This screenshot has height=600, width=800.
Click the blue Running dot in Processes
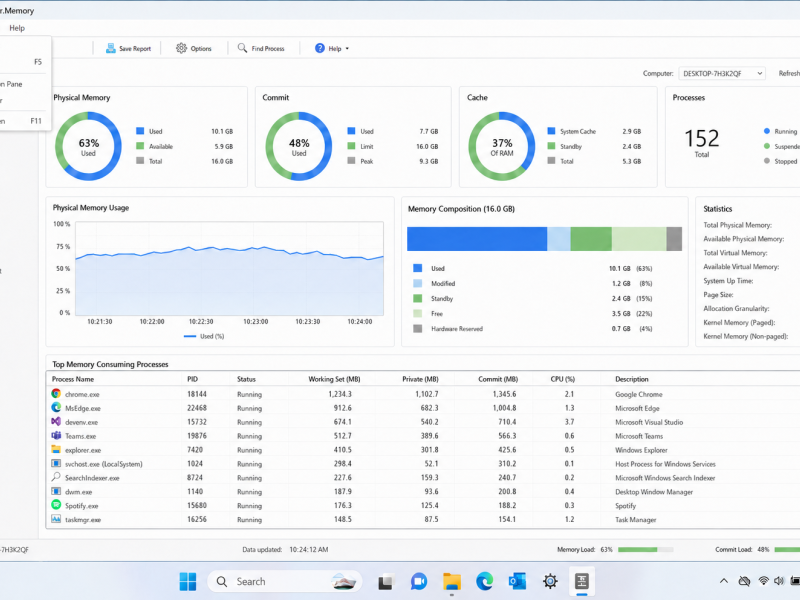(766, 131)
